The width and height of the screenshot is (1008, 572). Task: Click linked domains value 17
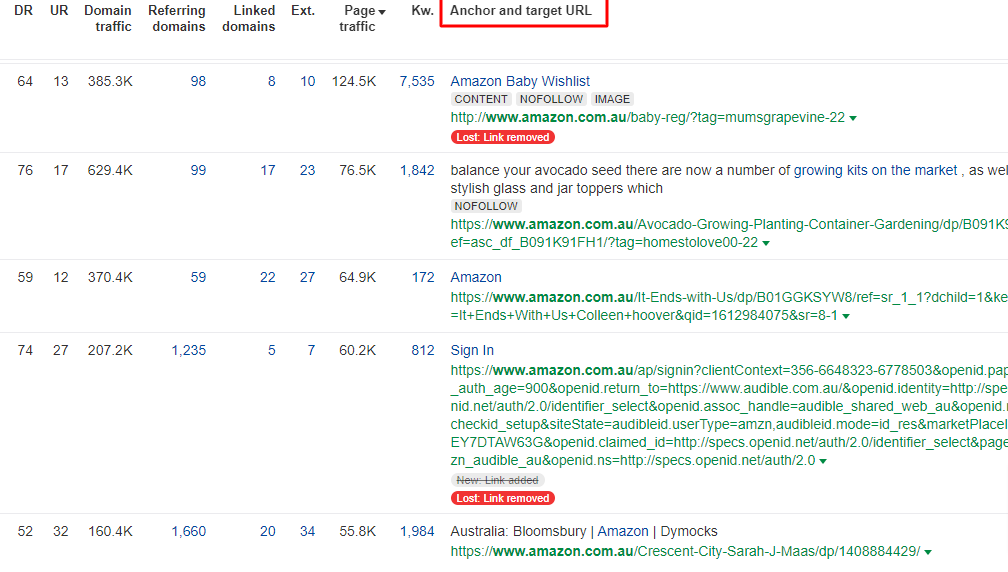(x=267, y=170)
